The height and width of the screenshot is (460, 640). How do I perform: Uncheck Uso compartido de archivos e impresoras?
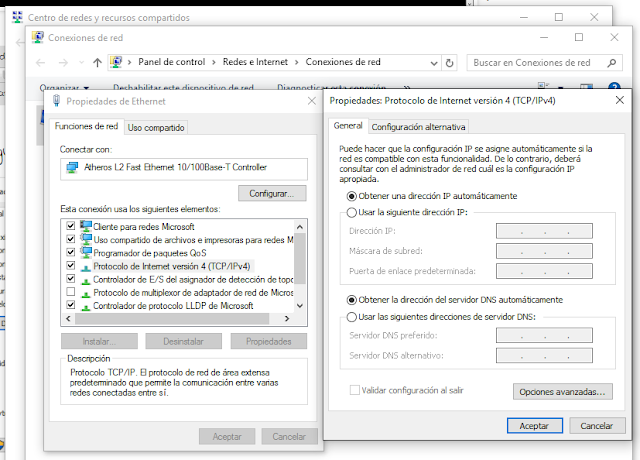(71, 239)
